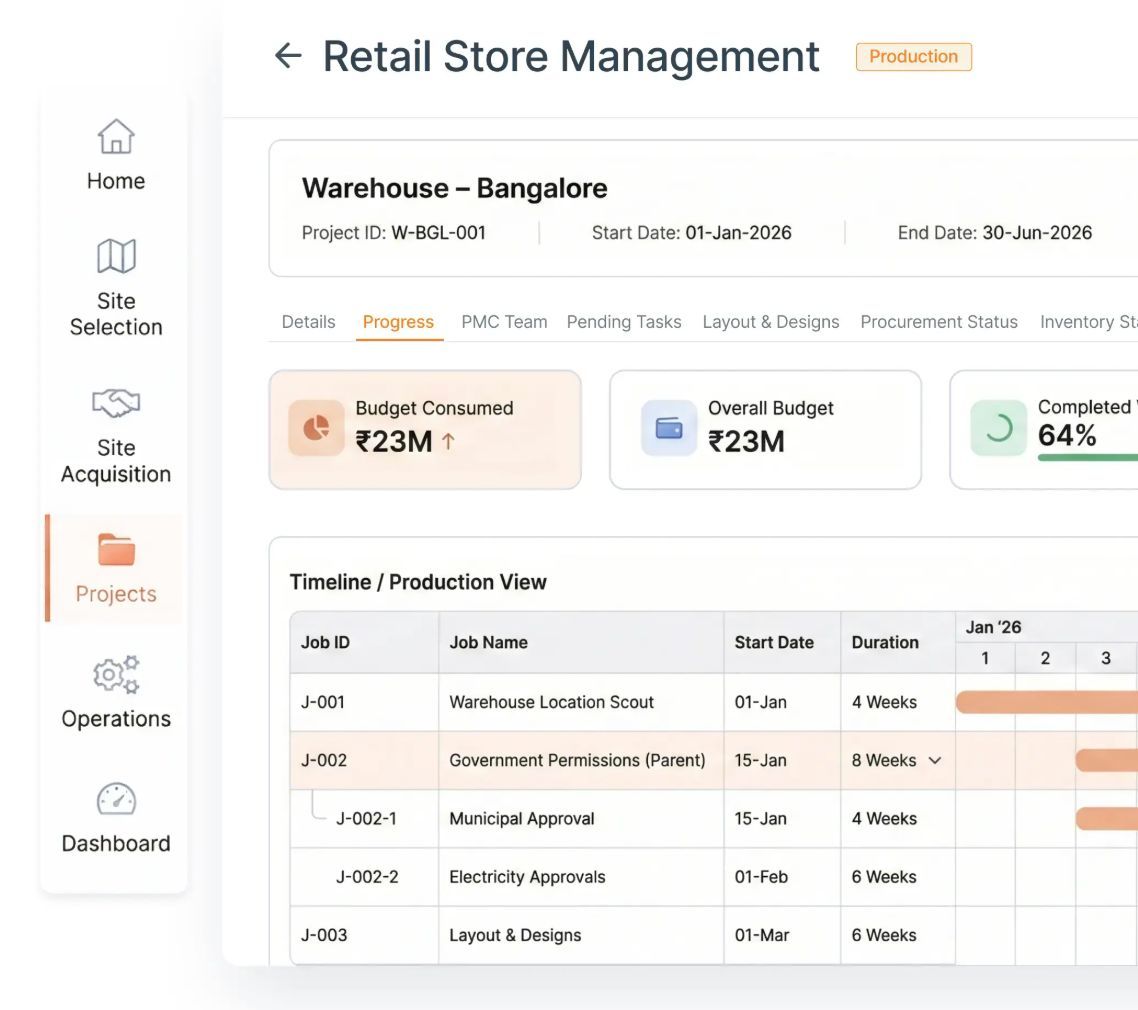Image resolution: width=1138 pixels, height=1010 pixels.
Task: Click Warehouse Location Scout job name
Action: pos(552,702)
